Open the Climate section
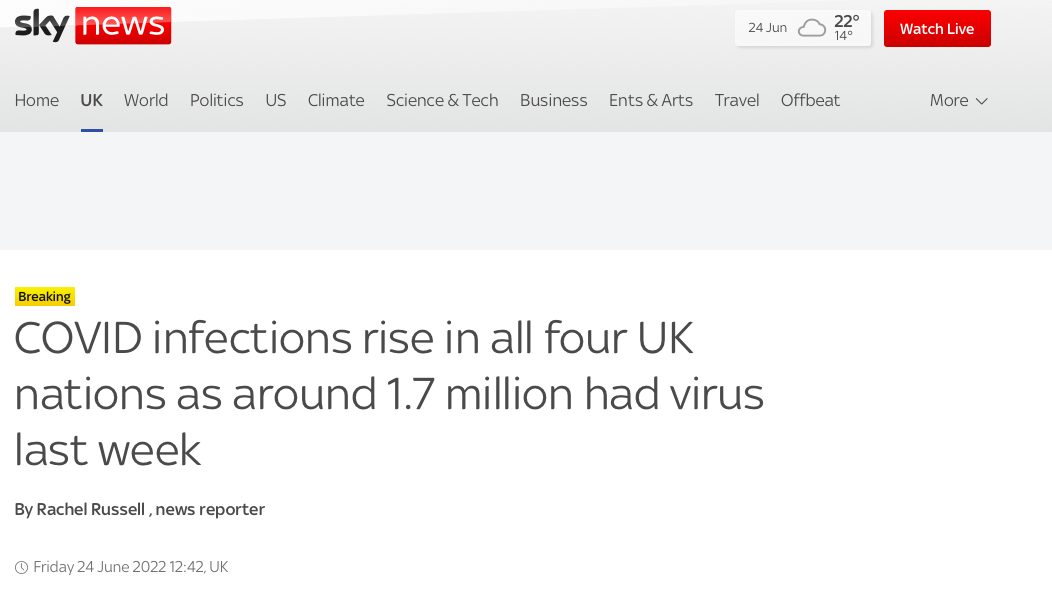The width and height of the screenshot is (1052, 609). (336, 100)
